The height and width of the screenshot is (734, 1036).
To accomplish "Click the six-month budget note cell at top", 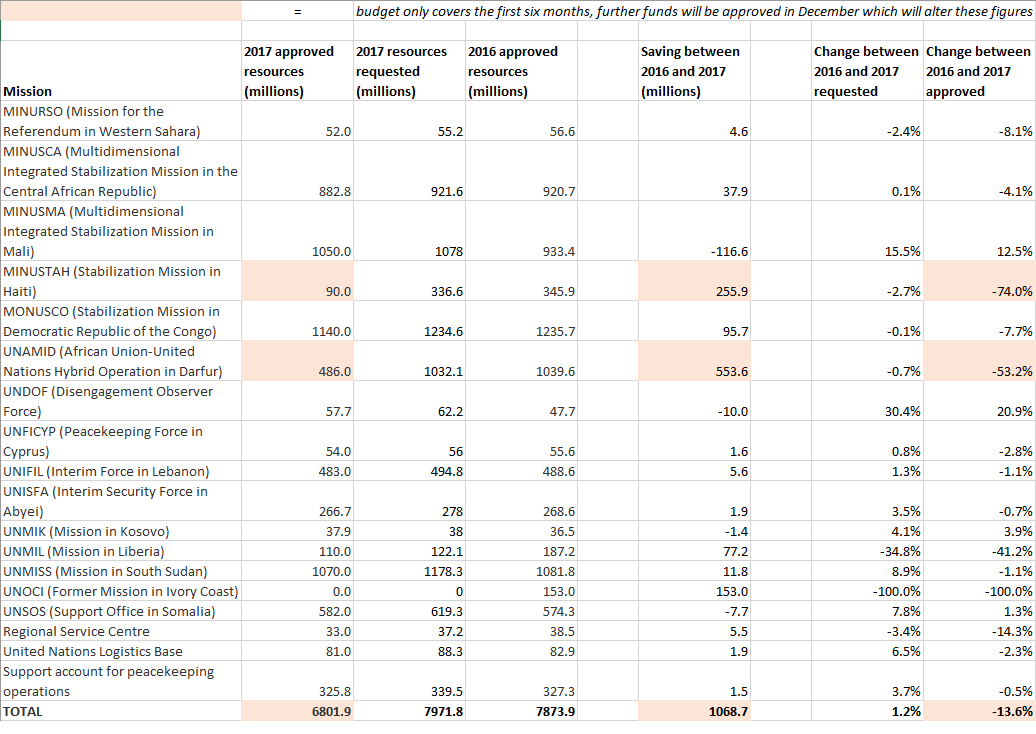I will (694, 11).
